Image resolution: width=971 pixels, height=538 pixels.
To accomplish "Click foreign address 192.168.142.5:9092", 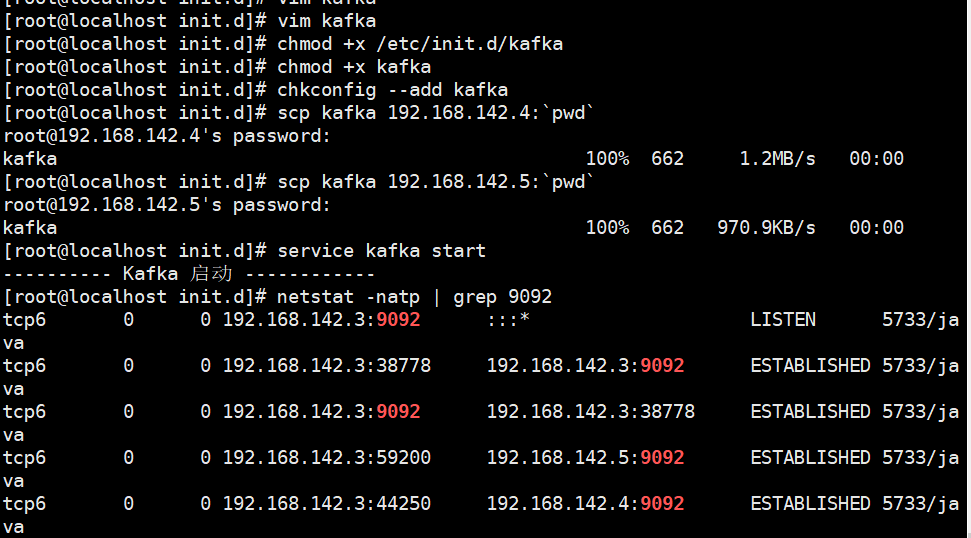I will (585, 458).
